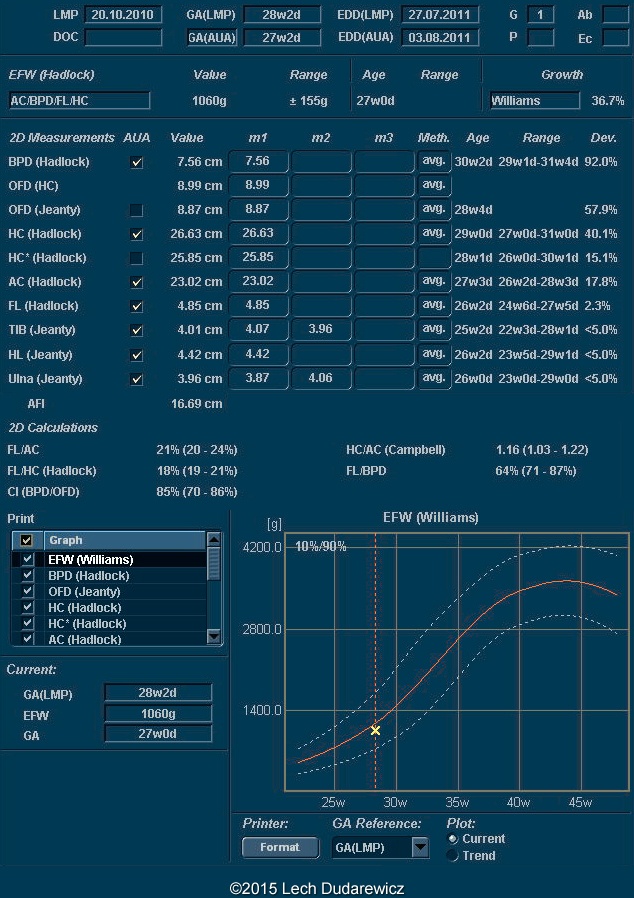Screen dimensions: 634x898
Task: Uncheck BPD (Hadlock) in Print list
Action: pos(27,575)
